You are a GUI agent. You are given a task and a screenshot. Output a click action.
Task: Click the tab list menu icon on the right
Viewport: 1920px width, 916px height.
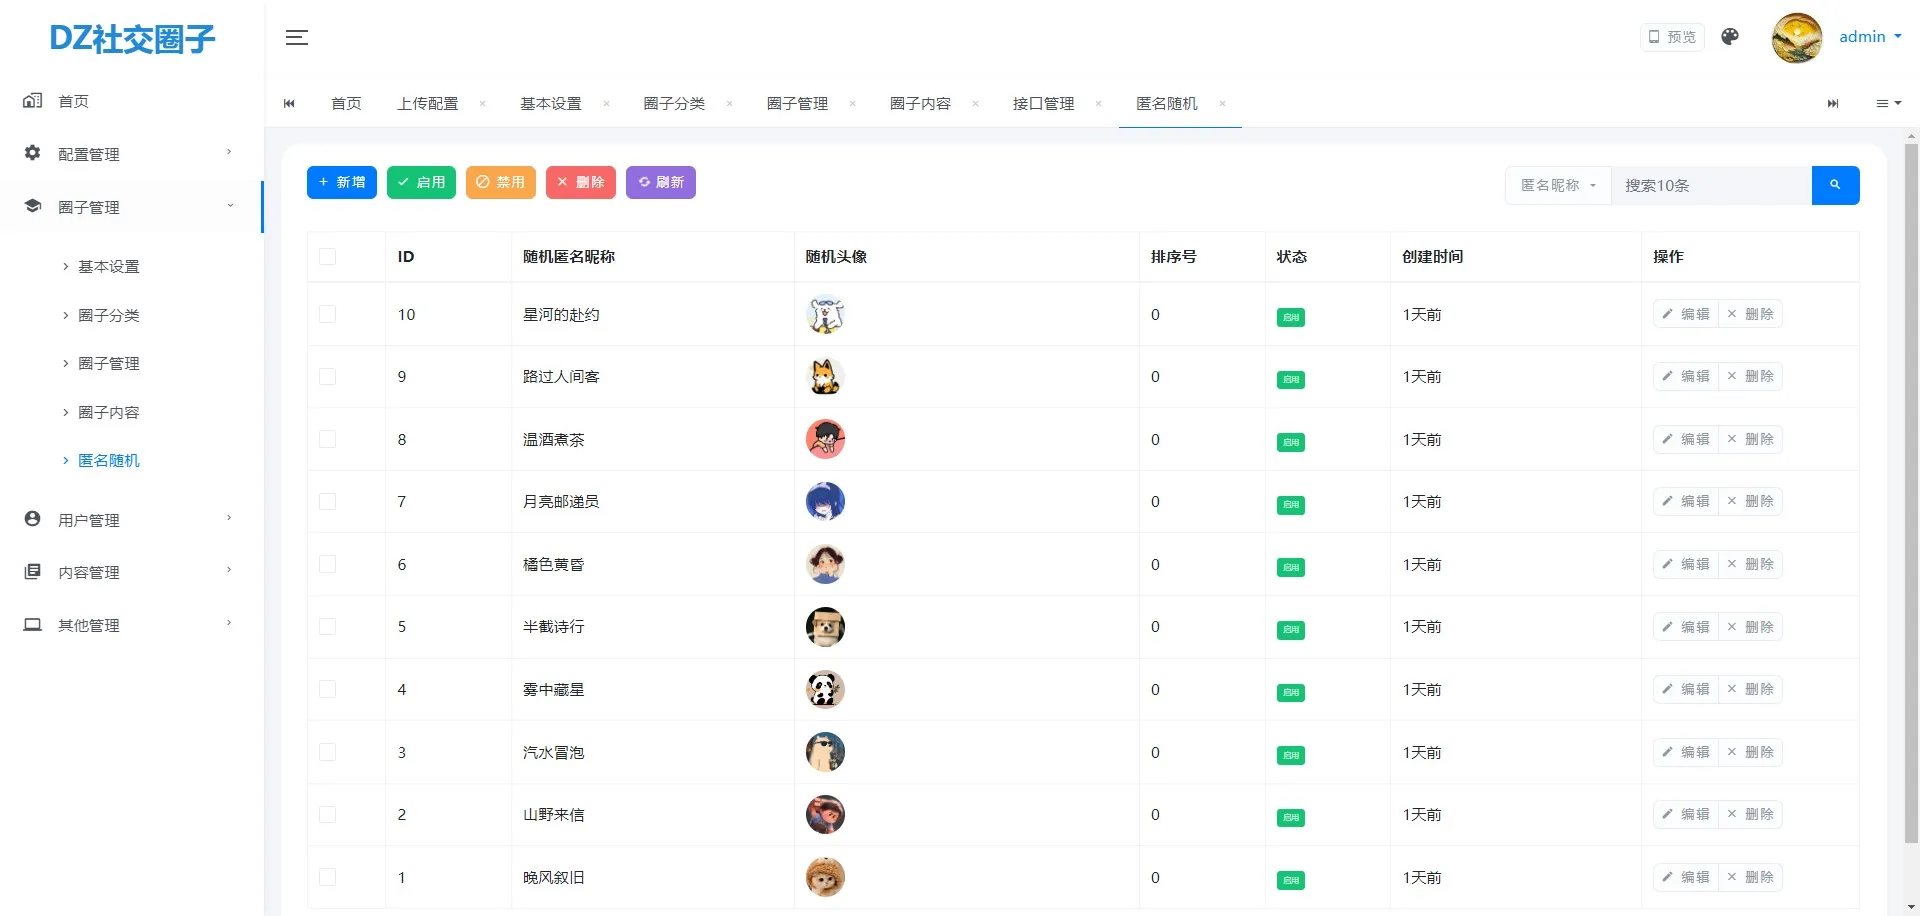(1886, 103)
